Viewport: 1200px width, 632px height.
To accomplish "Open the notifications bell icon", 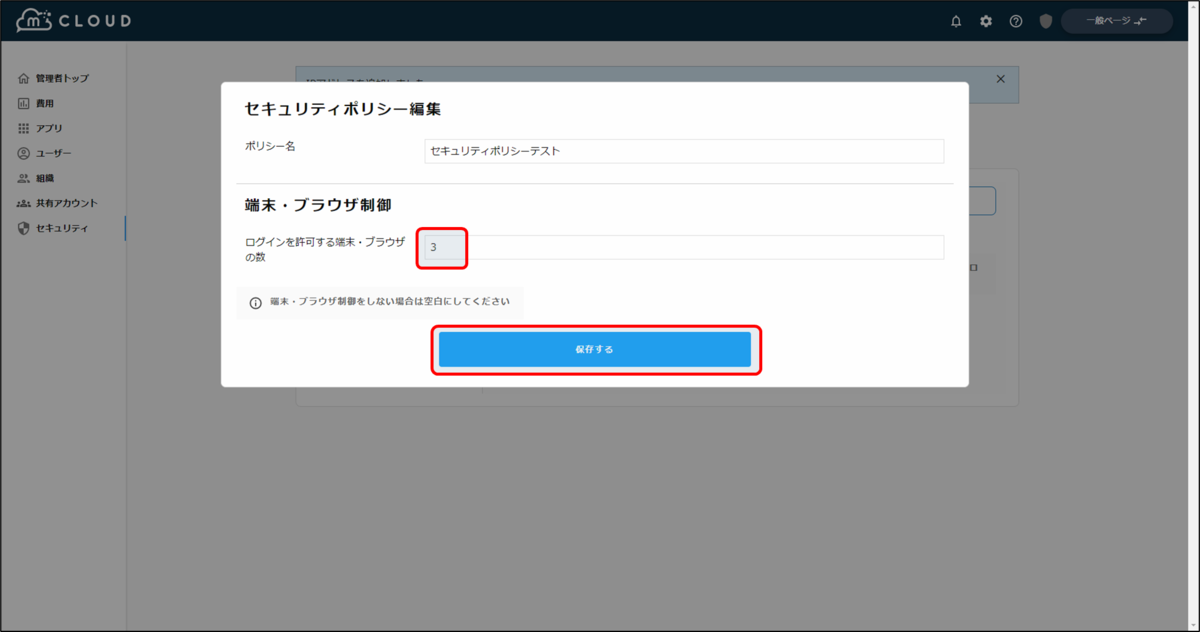I will pos(955,20).
